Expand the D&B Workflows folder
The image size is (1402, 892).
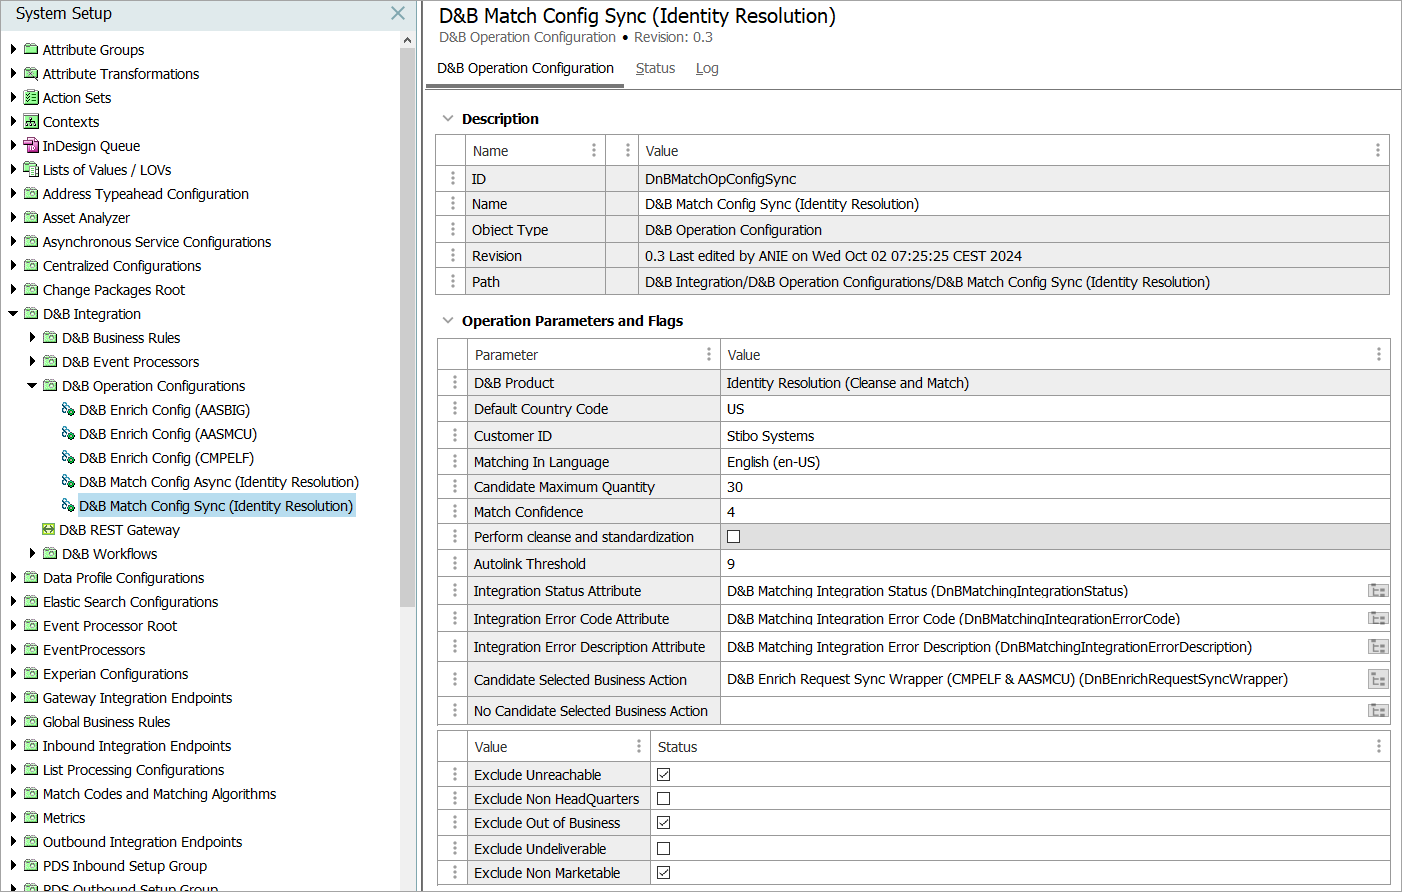[x=32, y=554]
